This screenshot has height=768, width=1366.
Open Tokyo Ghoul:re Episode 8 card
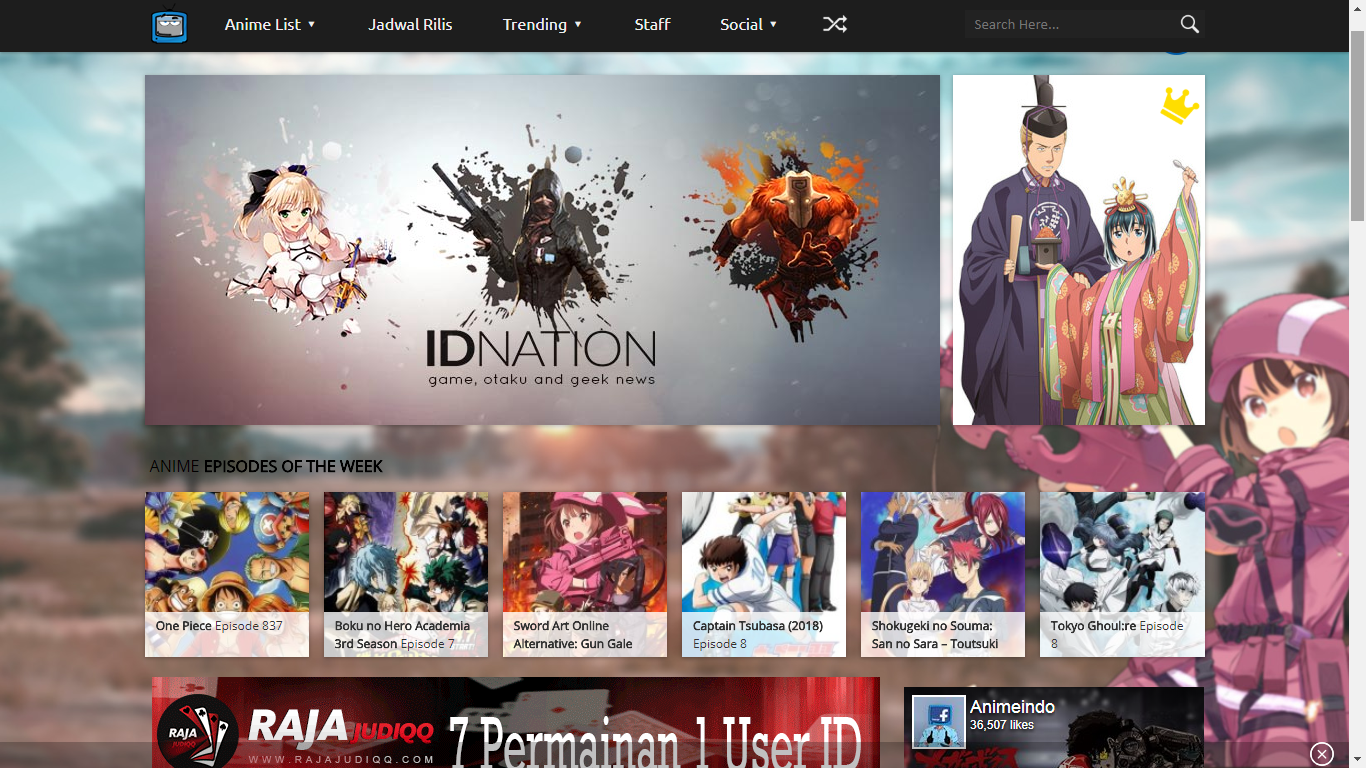coord(1122,574)
